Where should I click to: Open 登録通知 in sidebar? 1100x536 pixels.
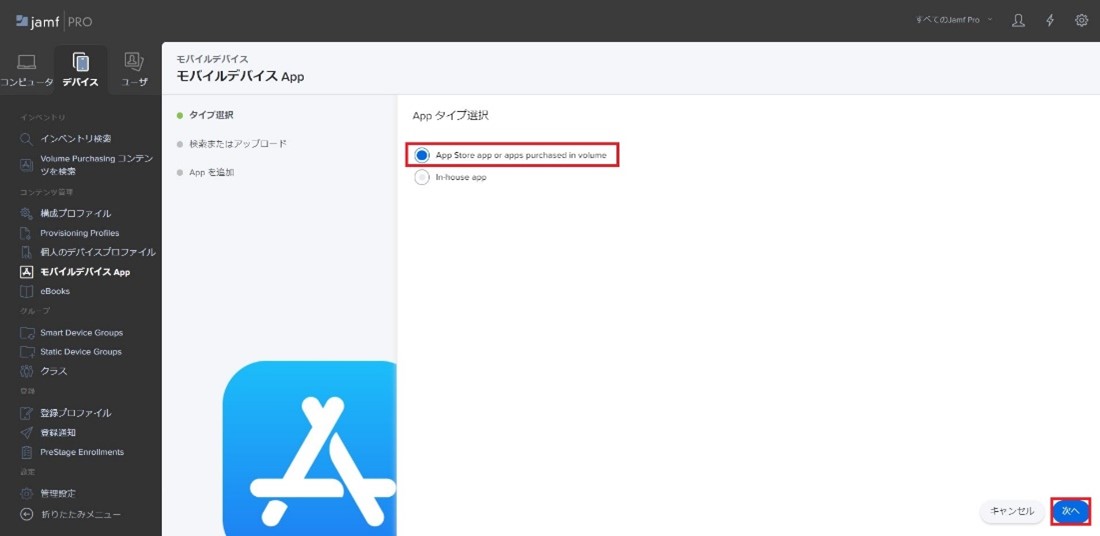(58, 432)
